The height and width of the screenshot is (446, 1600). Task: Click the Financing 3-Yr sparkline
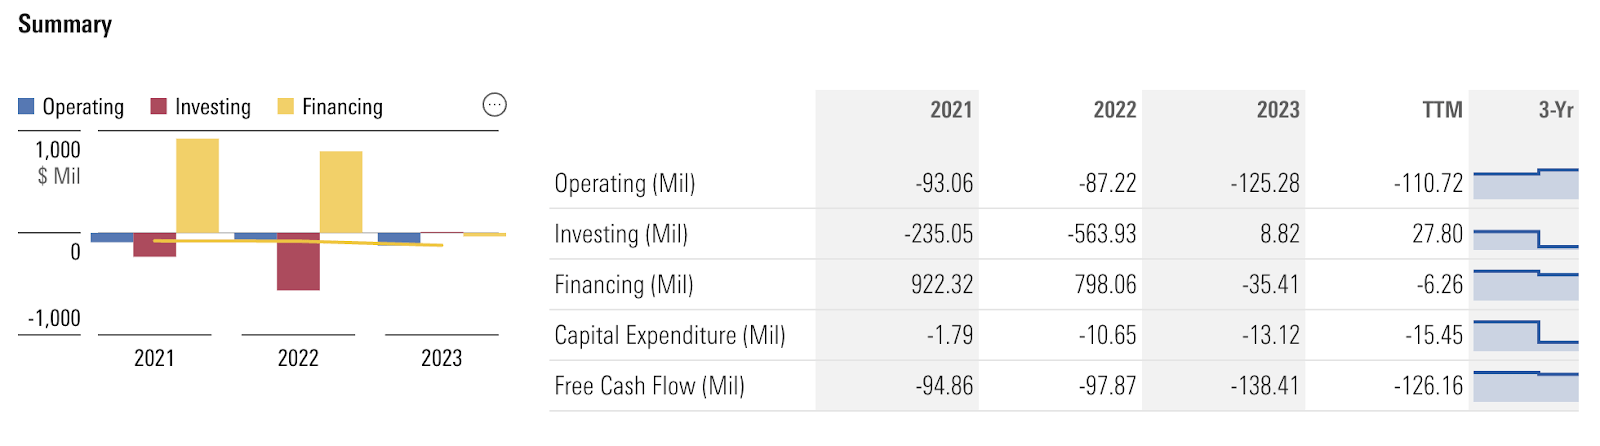1525,285
